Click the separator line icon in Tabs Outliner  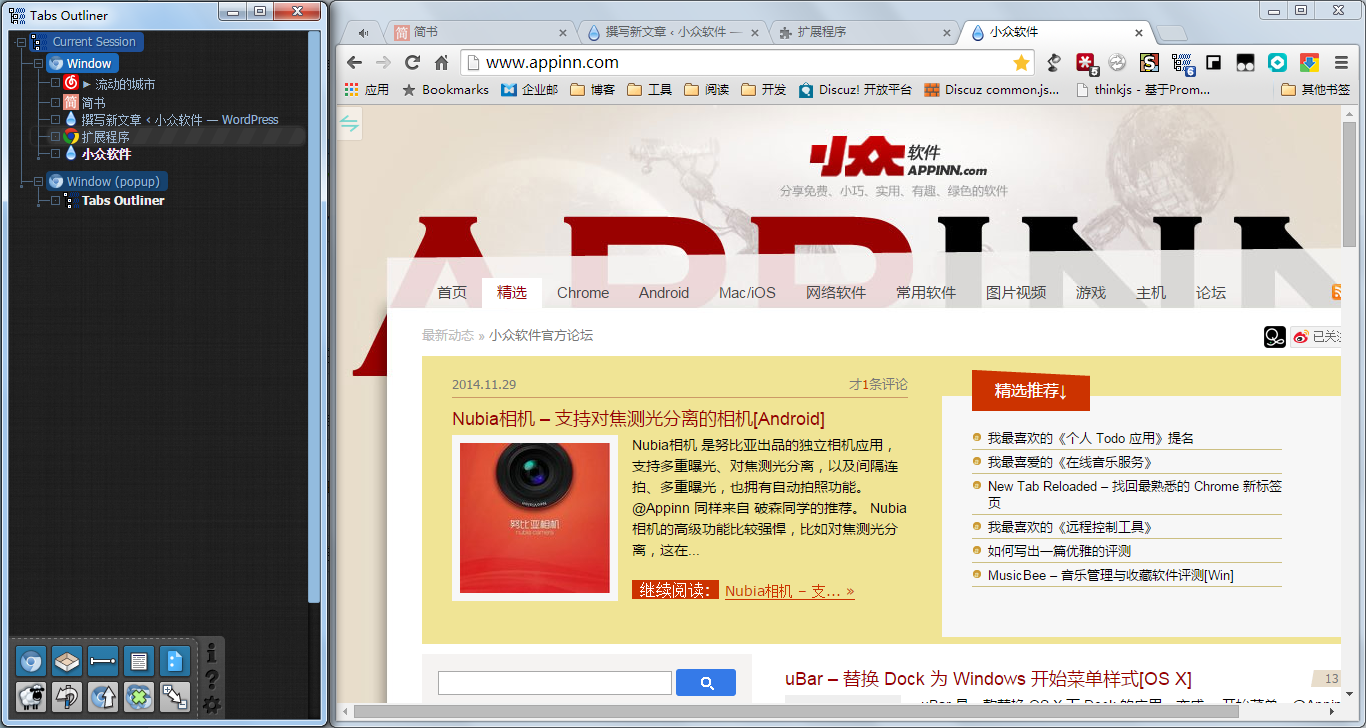(x=103, y=661)
